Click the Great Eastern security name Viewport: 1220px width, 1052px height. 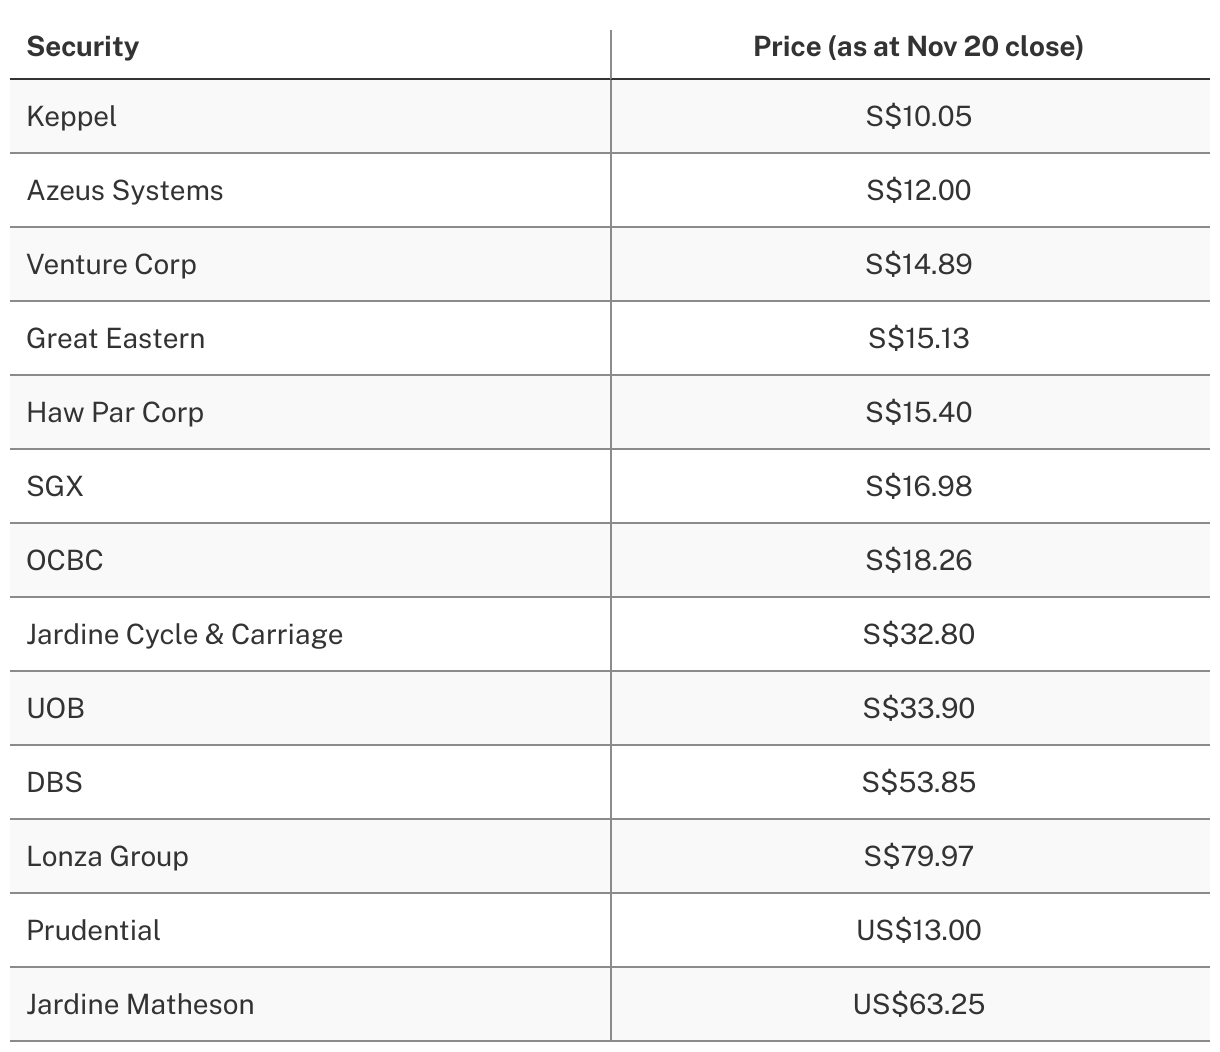click(115, 339)
